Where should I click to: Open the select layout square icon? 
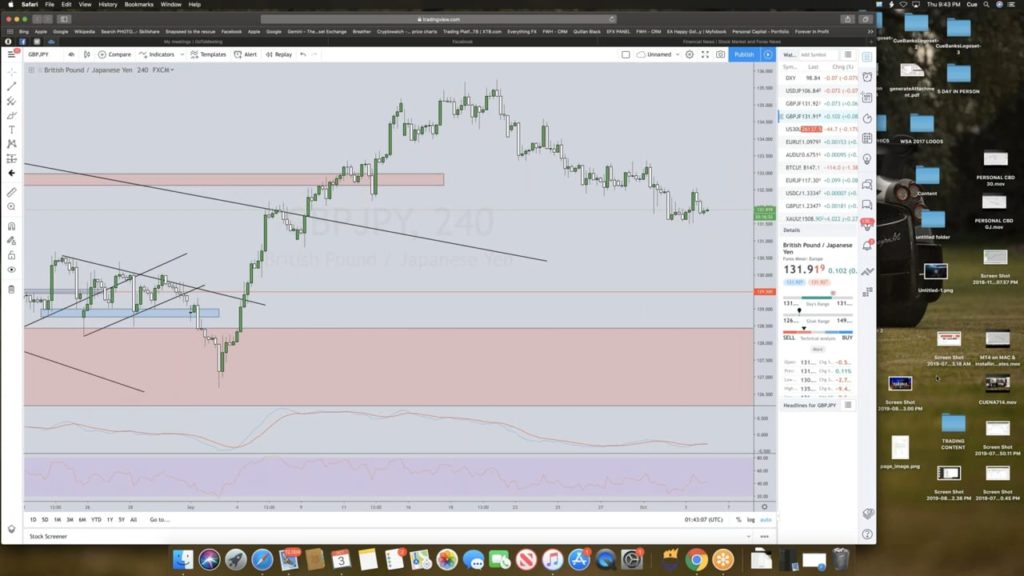coord(626,55)
